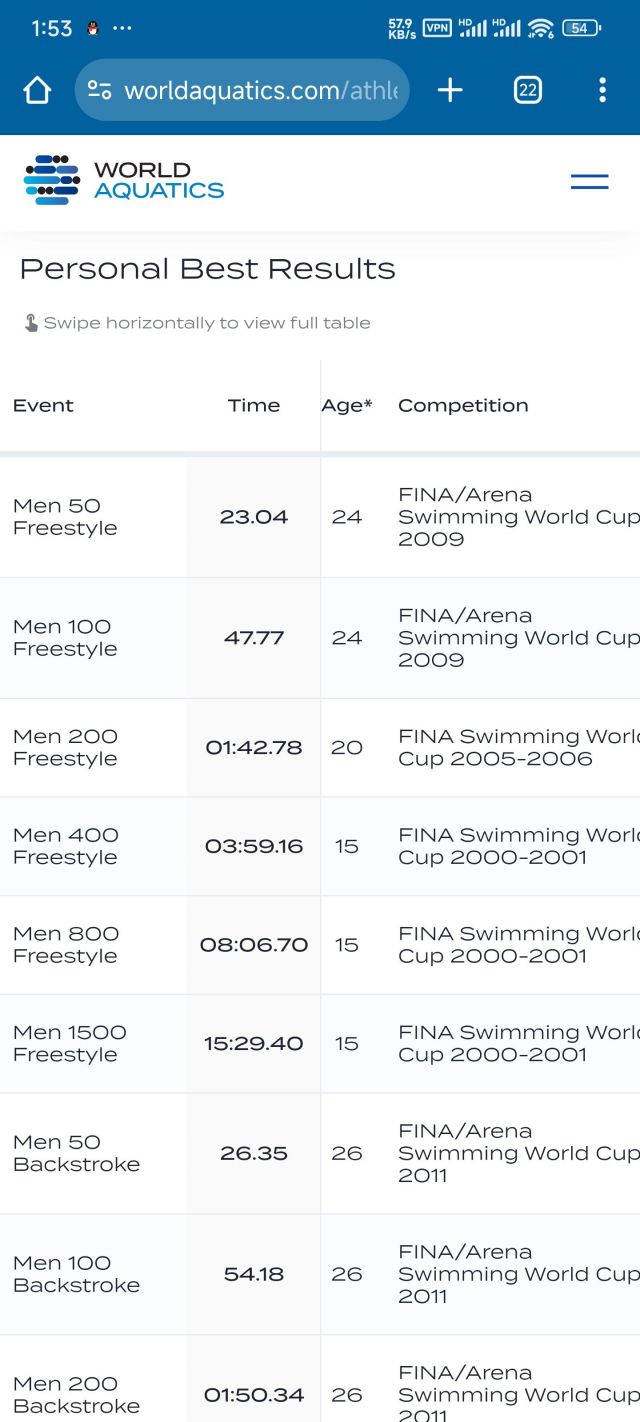Screen dimensions: 640x1422
Task: Select the Event column header
Action: pos(43,406)
